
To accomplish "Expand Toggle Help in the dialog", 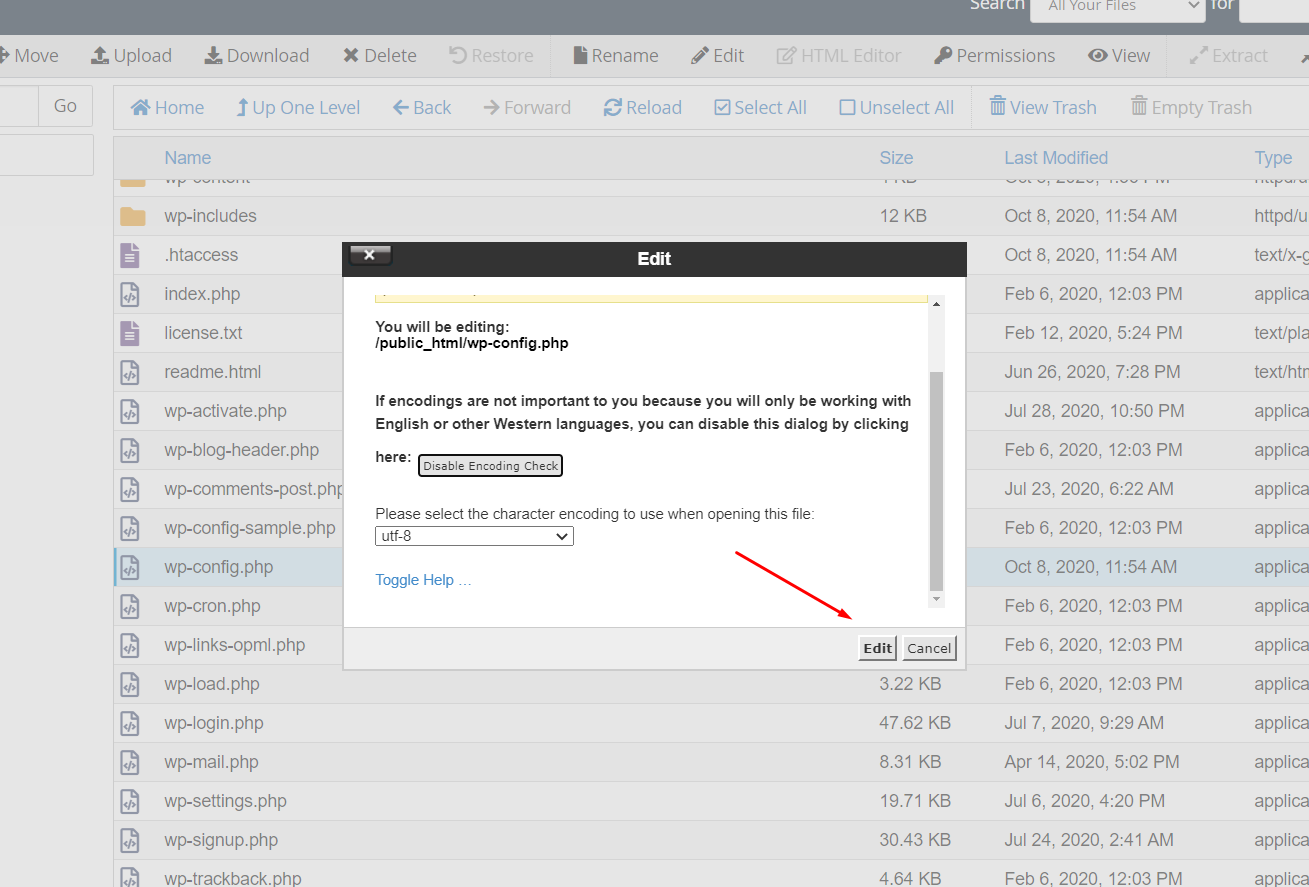I will coord(423,580).
